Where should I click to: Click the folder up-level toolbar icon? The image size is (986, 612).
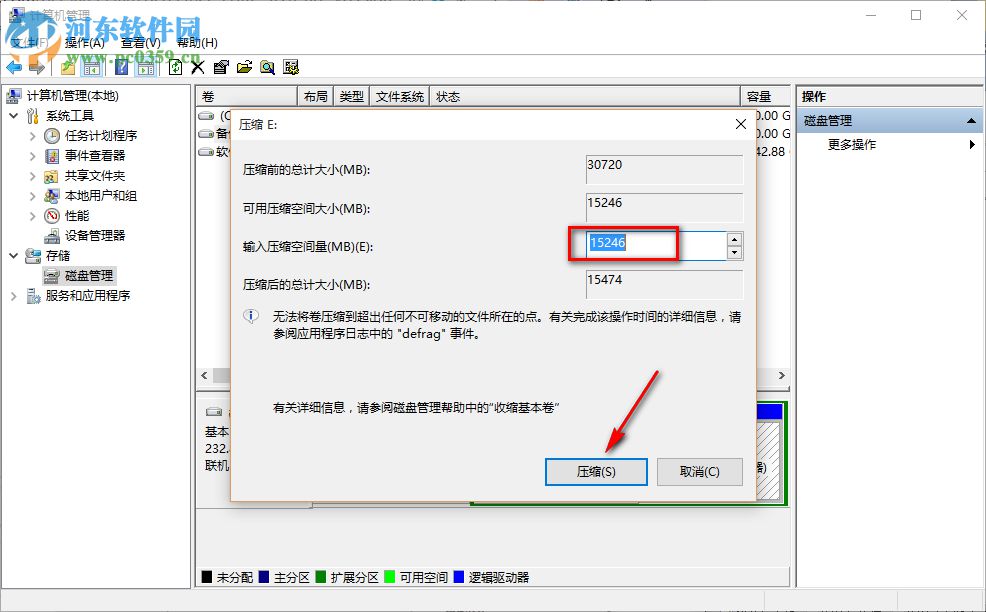pyautogui.click(x=68, y=67)
